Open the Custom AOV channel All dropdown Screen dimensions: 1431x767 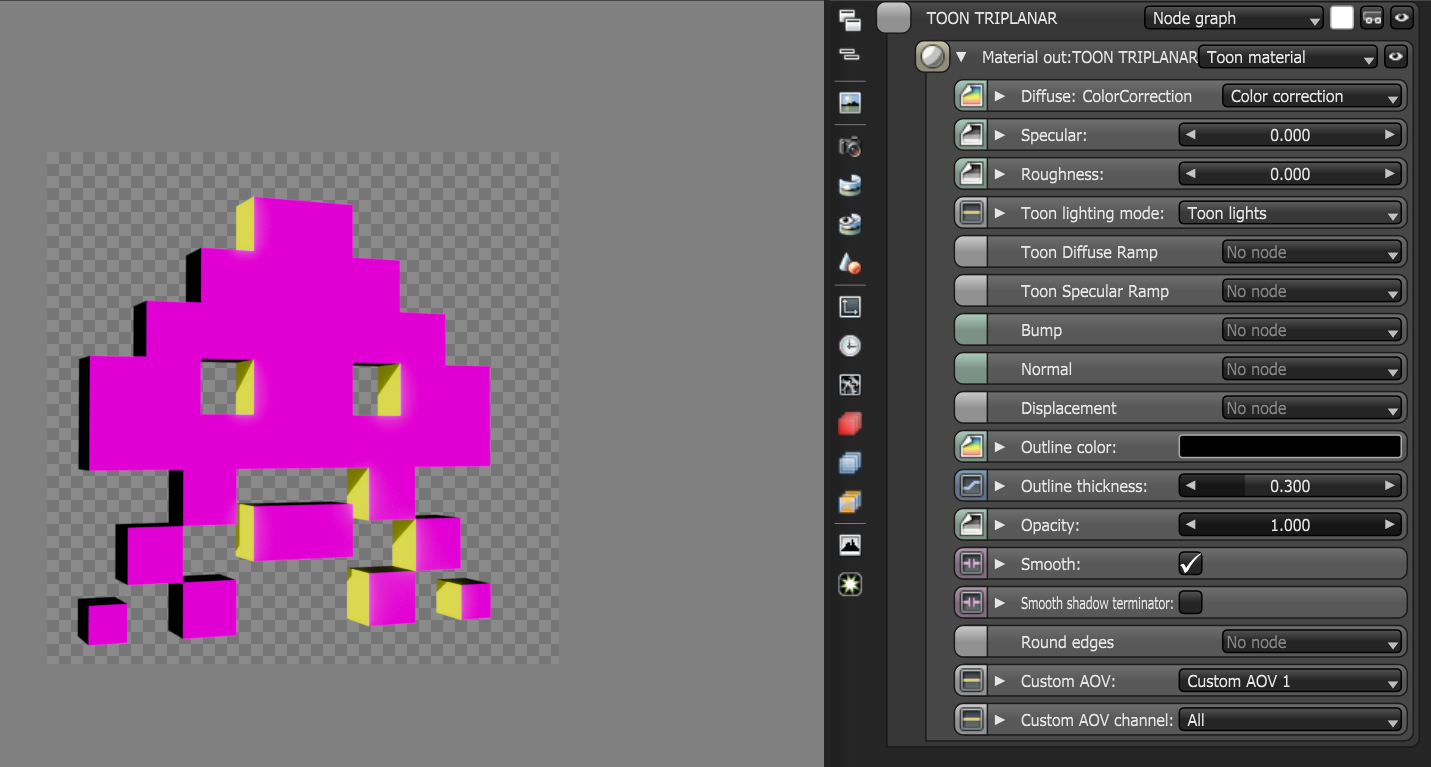click(1291, 720)
